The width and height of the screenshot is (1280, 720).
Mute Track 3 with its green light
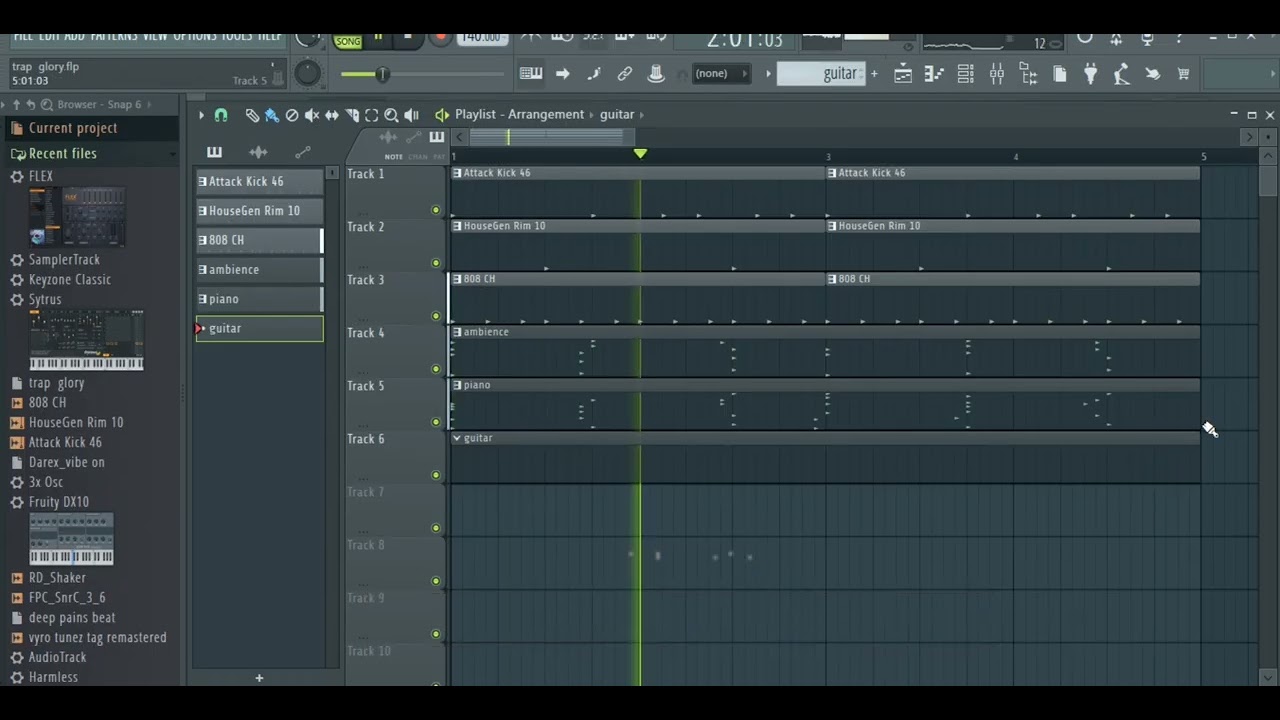pyautogui.click(x=435, y=316)
